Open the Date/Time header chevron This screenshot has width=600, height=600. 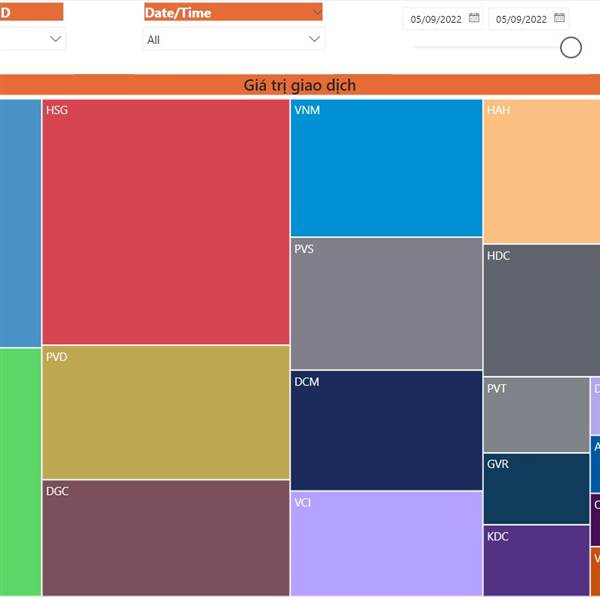tap(317, 13)
